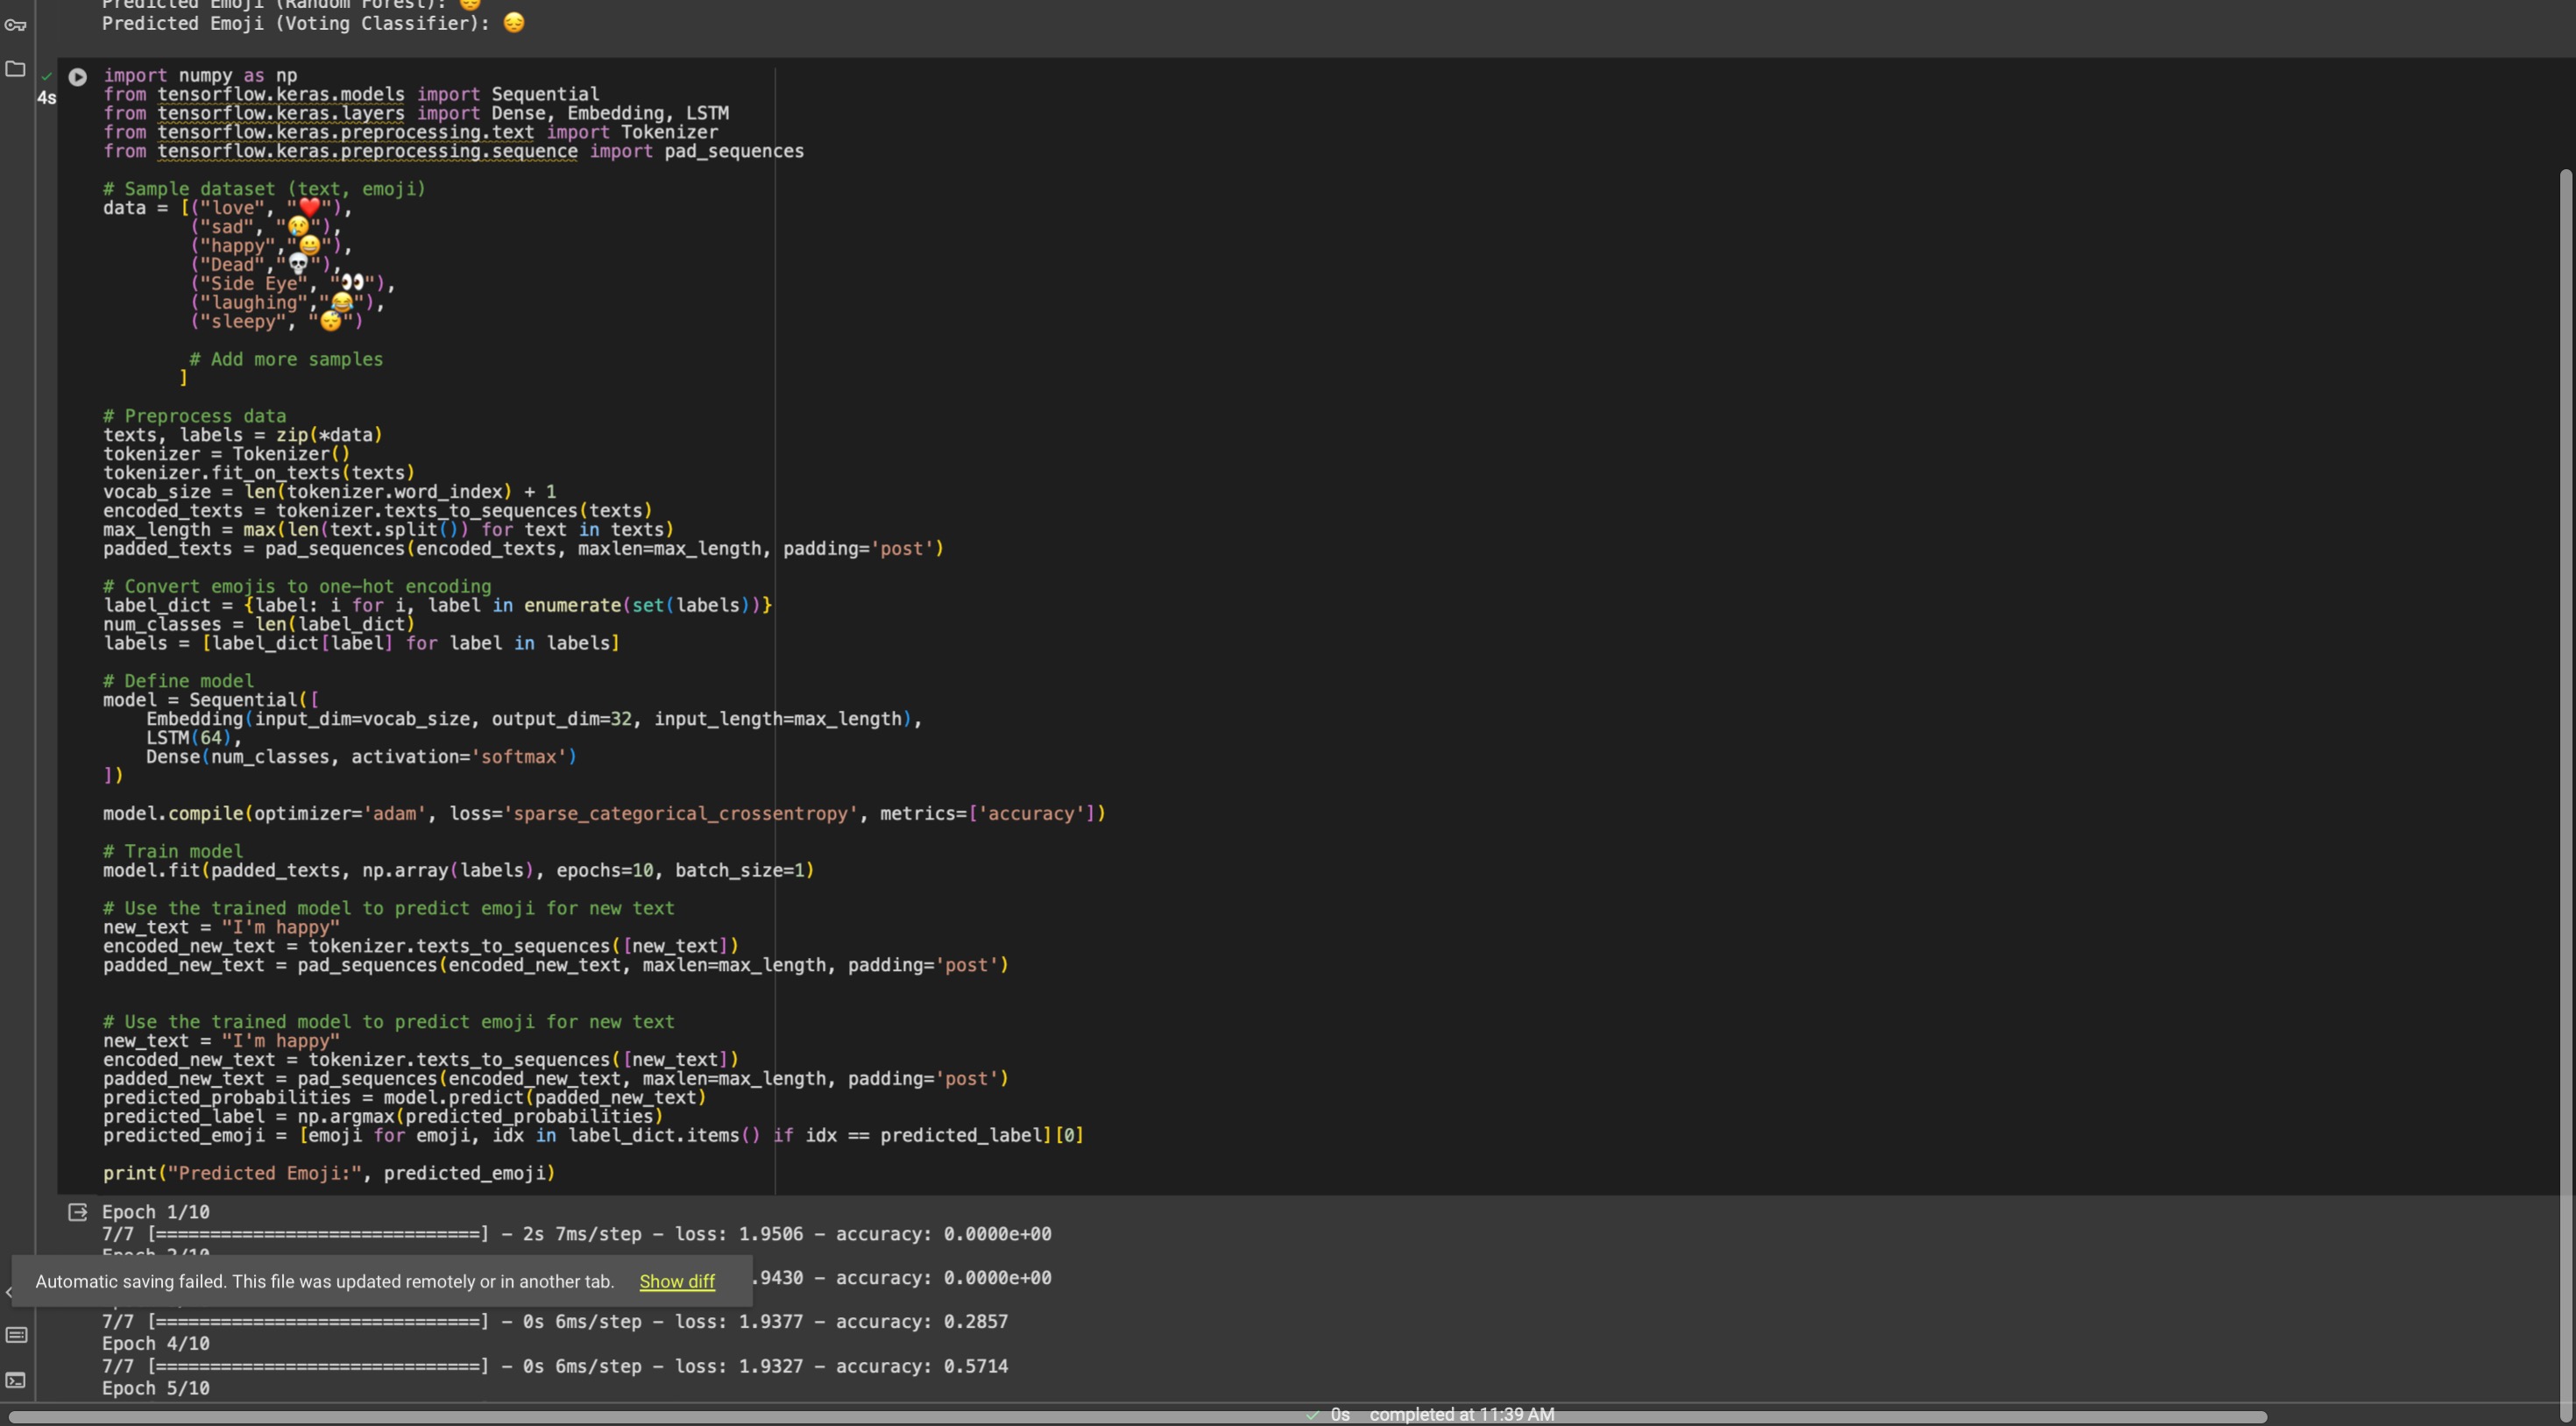Click the loss value in Epoch 1 output
Image resolution: width=2576 pixels, height=1426 pixels.
click(x=769, y=1234)
